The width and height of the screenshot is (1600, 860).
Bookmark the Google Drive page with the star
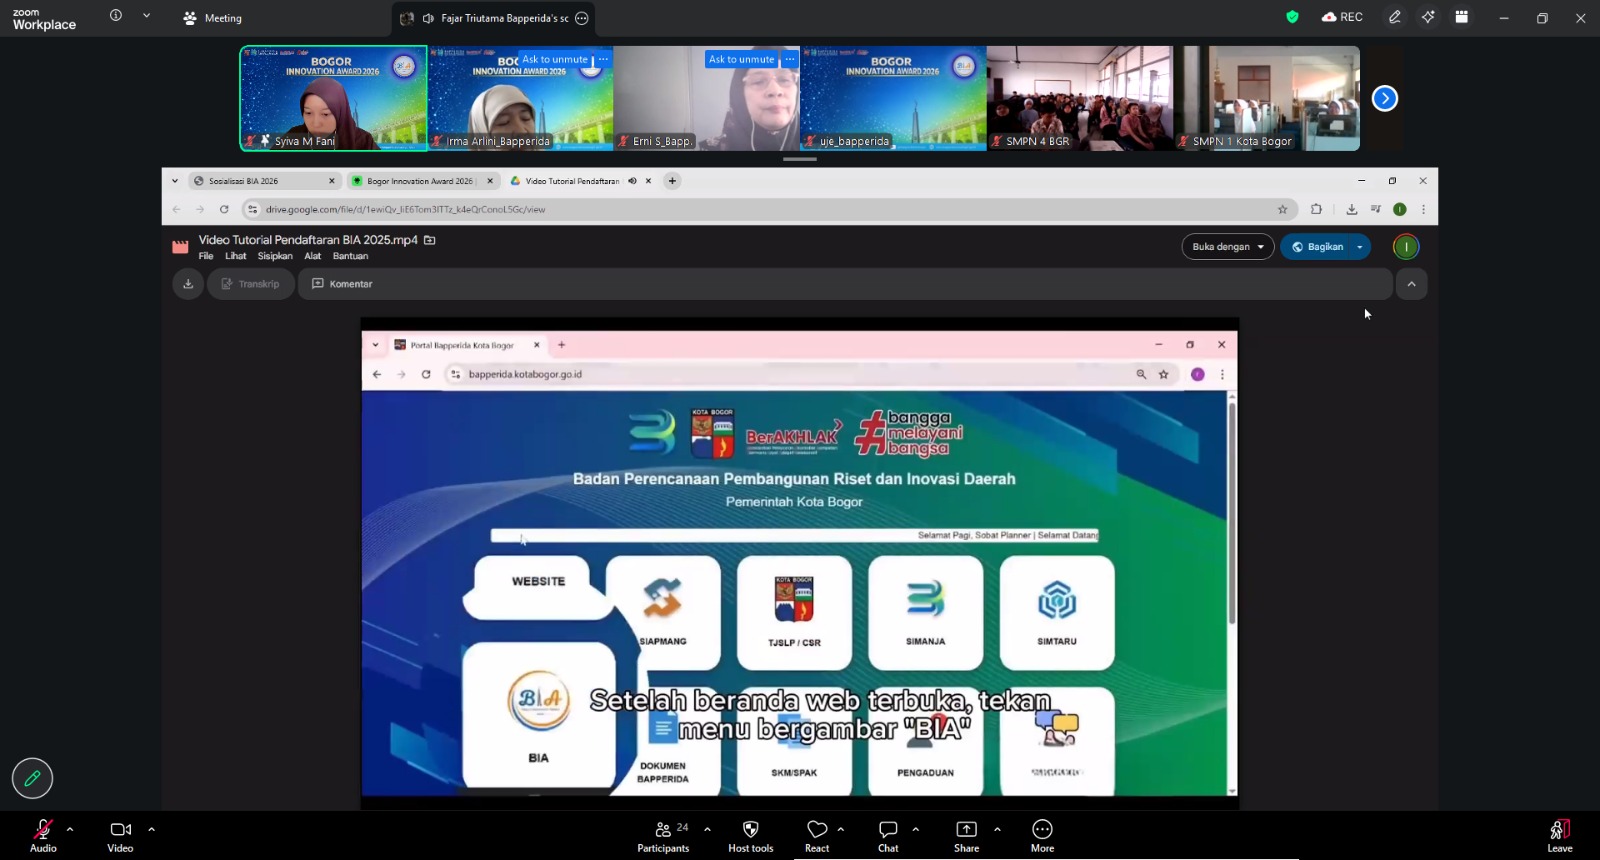(1282, 209)
